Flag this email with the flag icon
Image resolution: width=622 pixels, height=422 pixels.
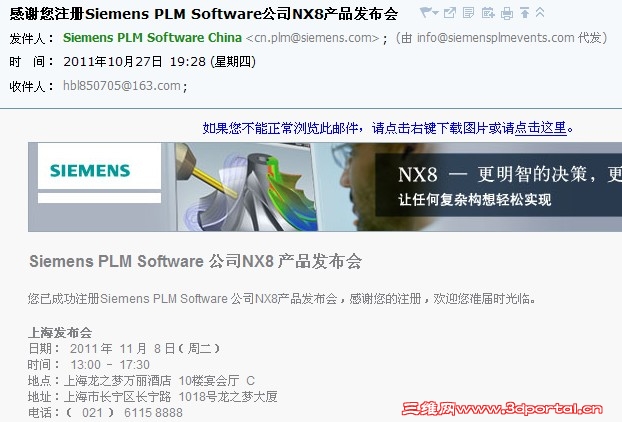(x=426, y=13)
